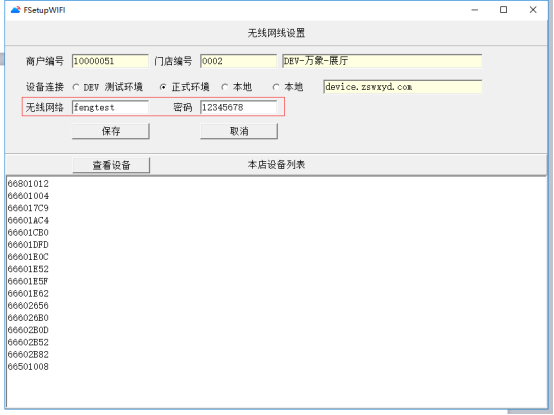Click the 查看设备 button
The height and width of the screenshot is (415, 554).
coord(111,165)
